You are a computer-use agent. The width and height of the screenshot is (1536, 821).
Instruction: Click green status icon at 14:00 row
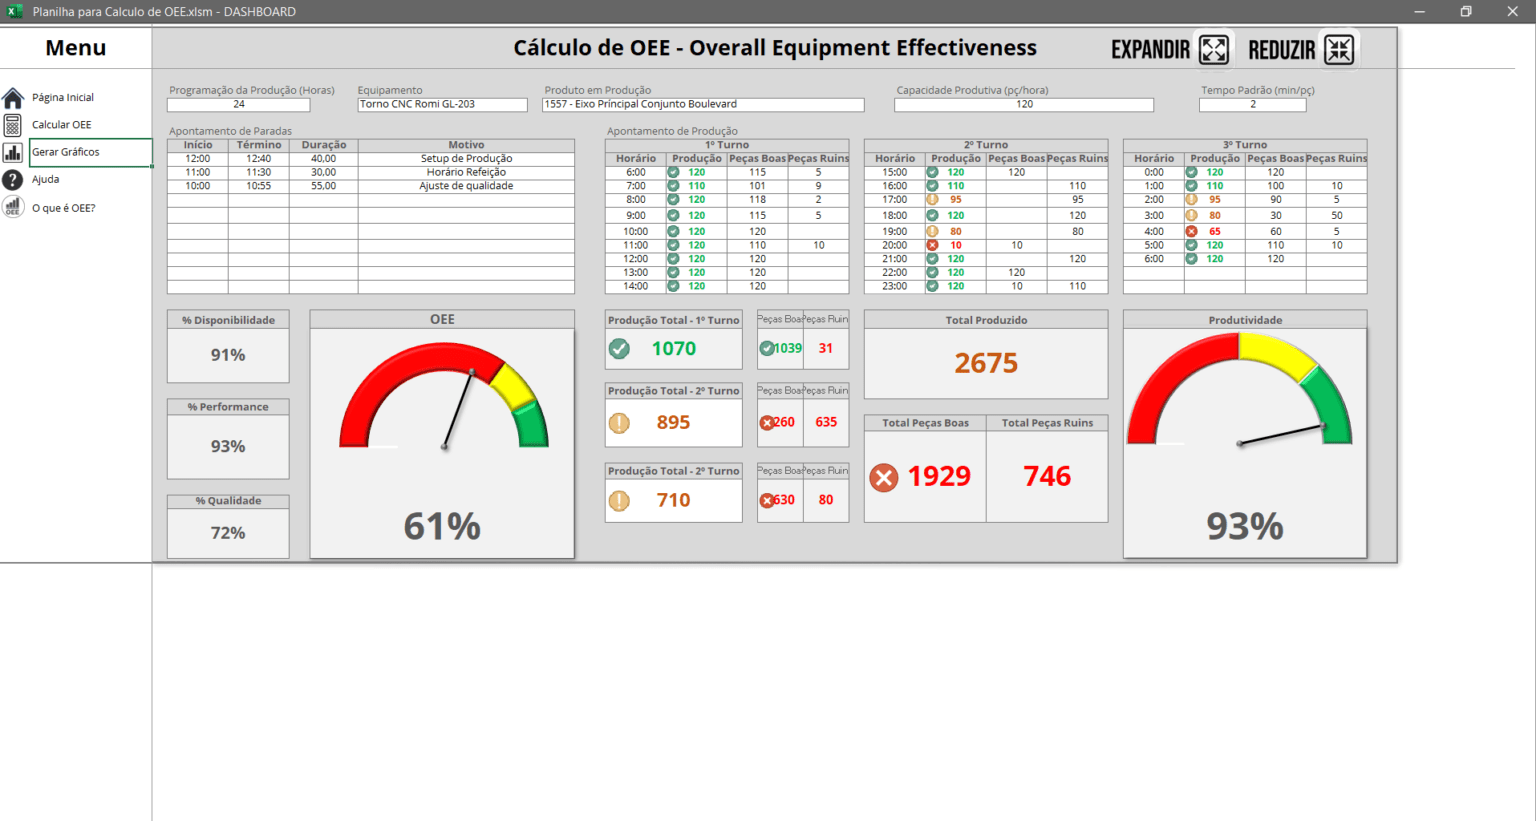pyautogui.click(x=673, y=286)
